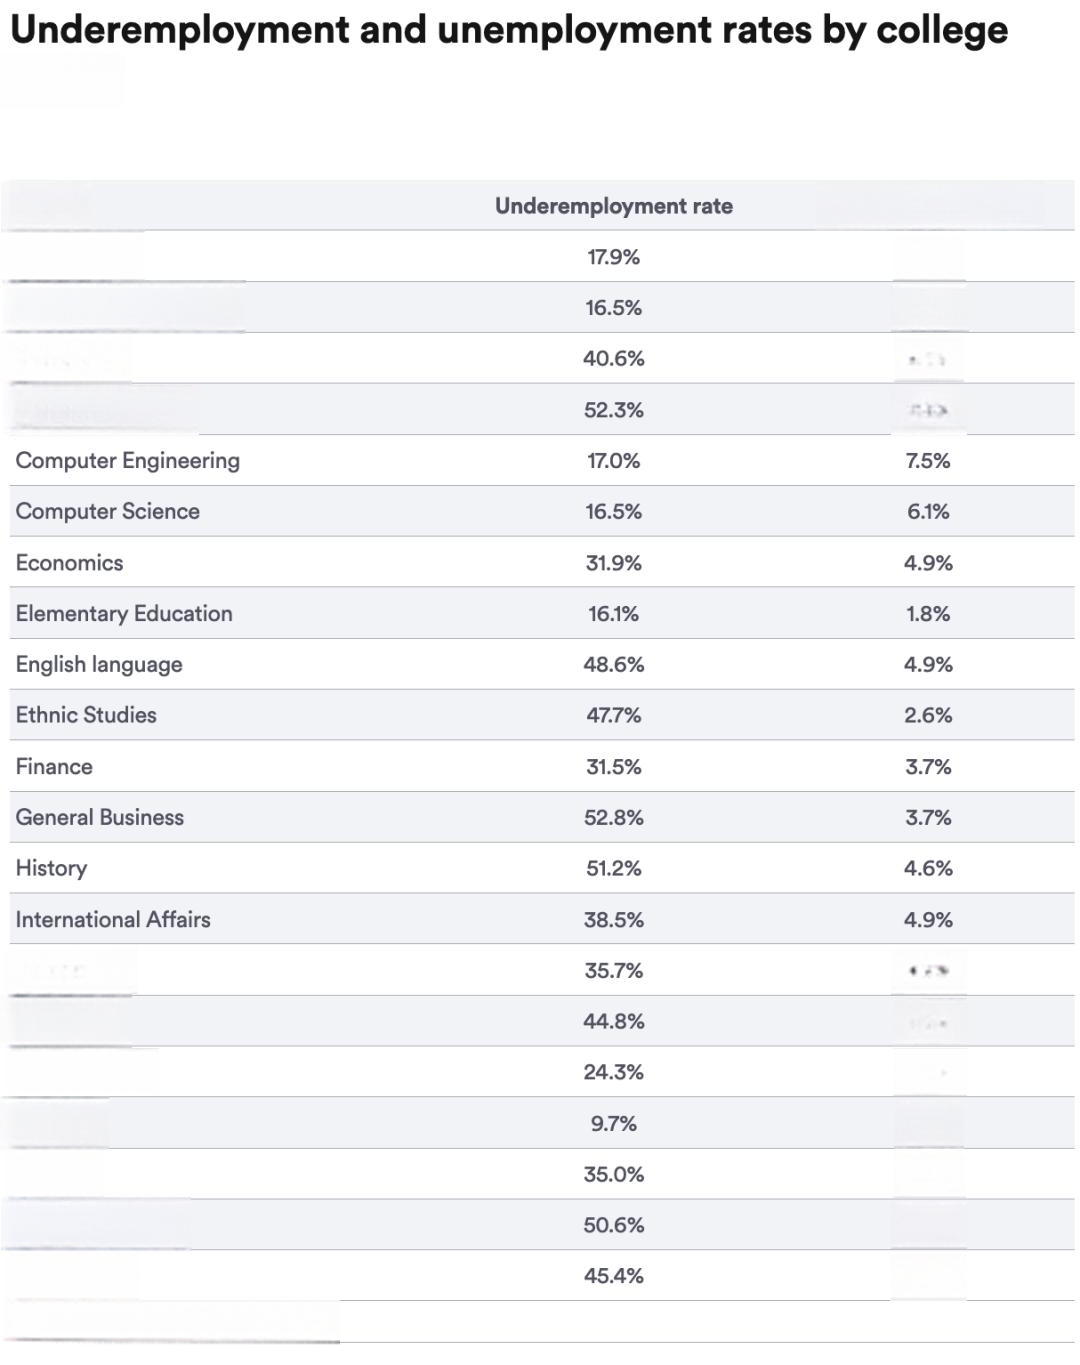1080x1365 pixels.
Task: Click the table title heading text
Action: 509,31
